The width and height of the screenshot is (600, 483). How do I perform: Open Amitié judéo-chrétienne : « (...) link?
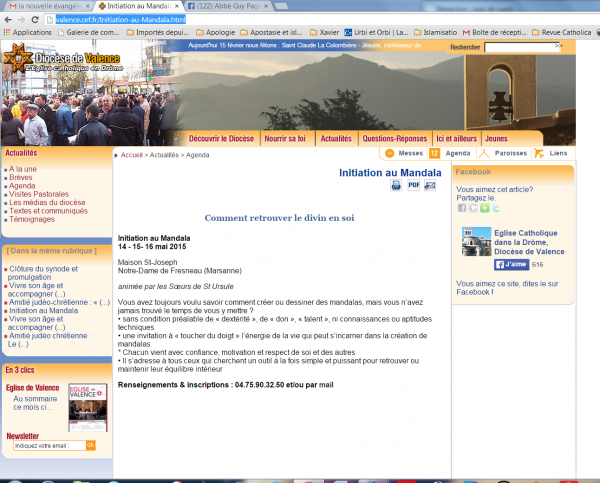59,302
